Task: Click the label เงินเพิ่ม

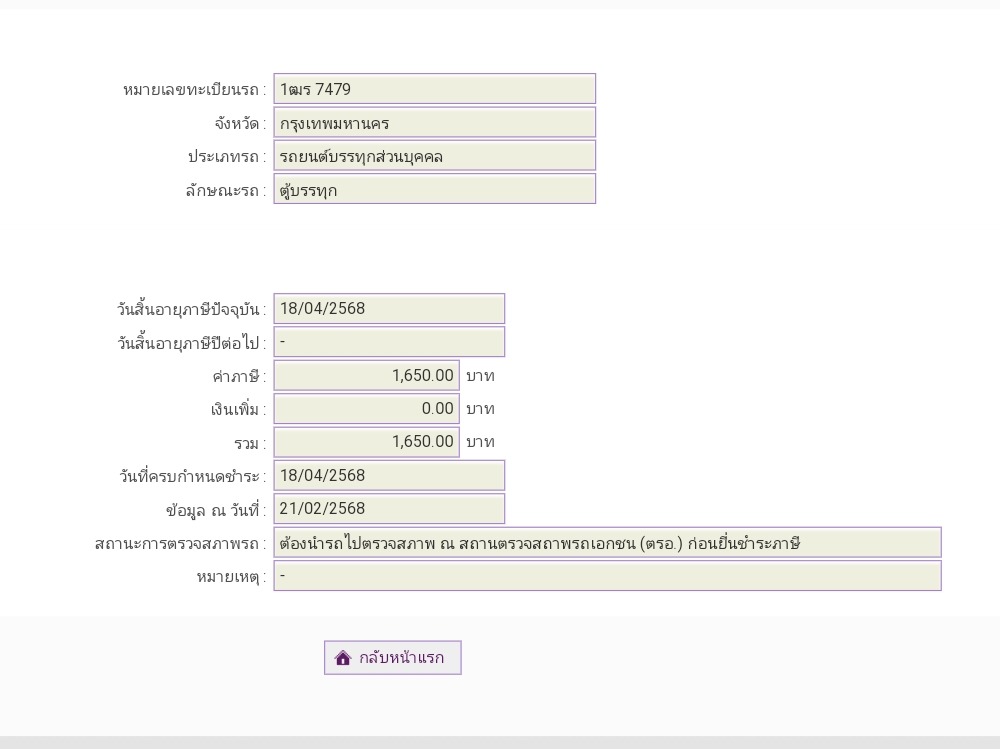Action: (238, 410)
